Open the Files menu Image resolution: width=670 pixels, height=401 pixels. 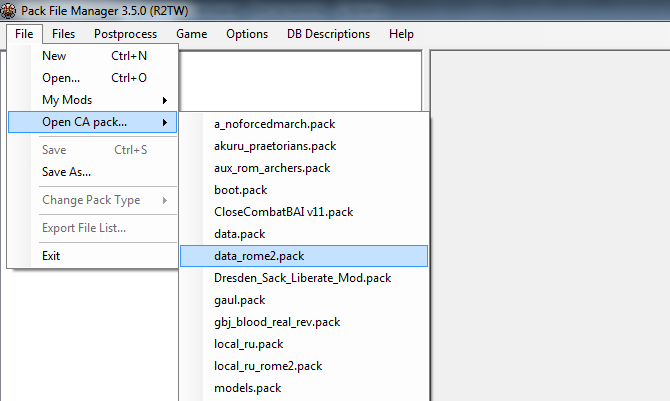[64, 33]
